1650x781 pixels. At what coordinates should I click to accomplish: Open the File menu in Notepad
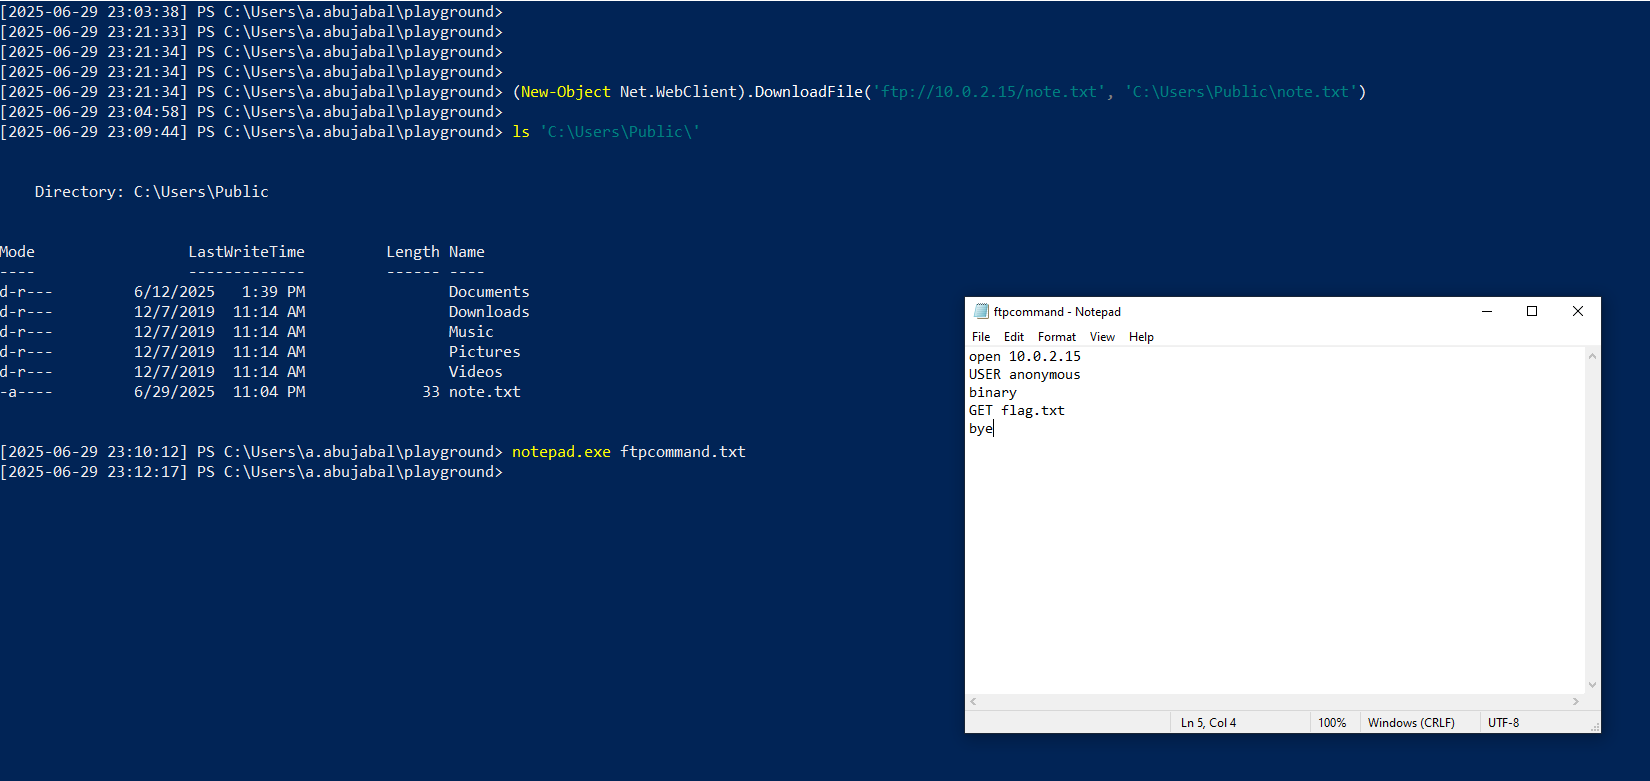pyautogui.click(x=981, y=337)
